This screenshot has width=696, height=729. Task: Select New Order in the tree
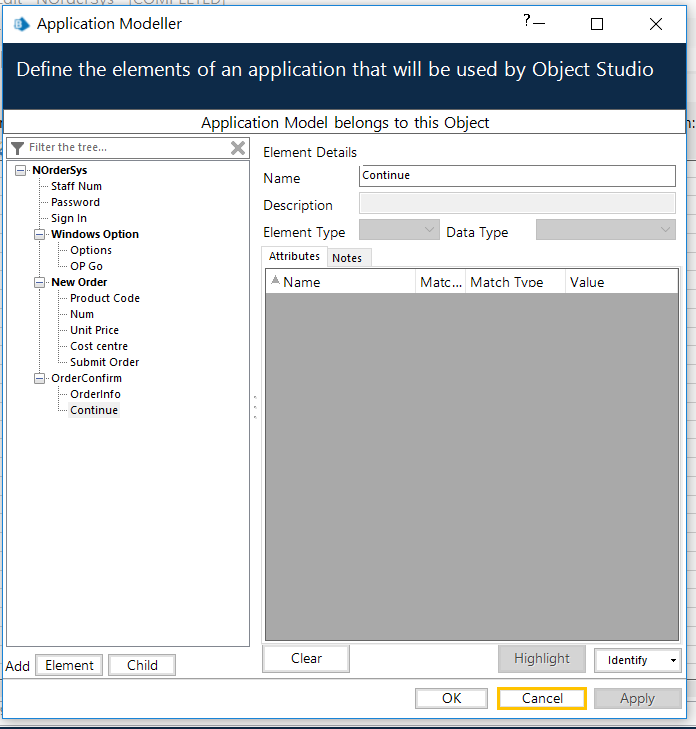(x=79, y=282)
